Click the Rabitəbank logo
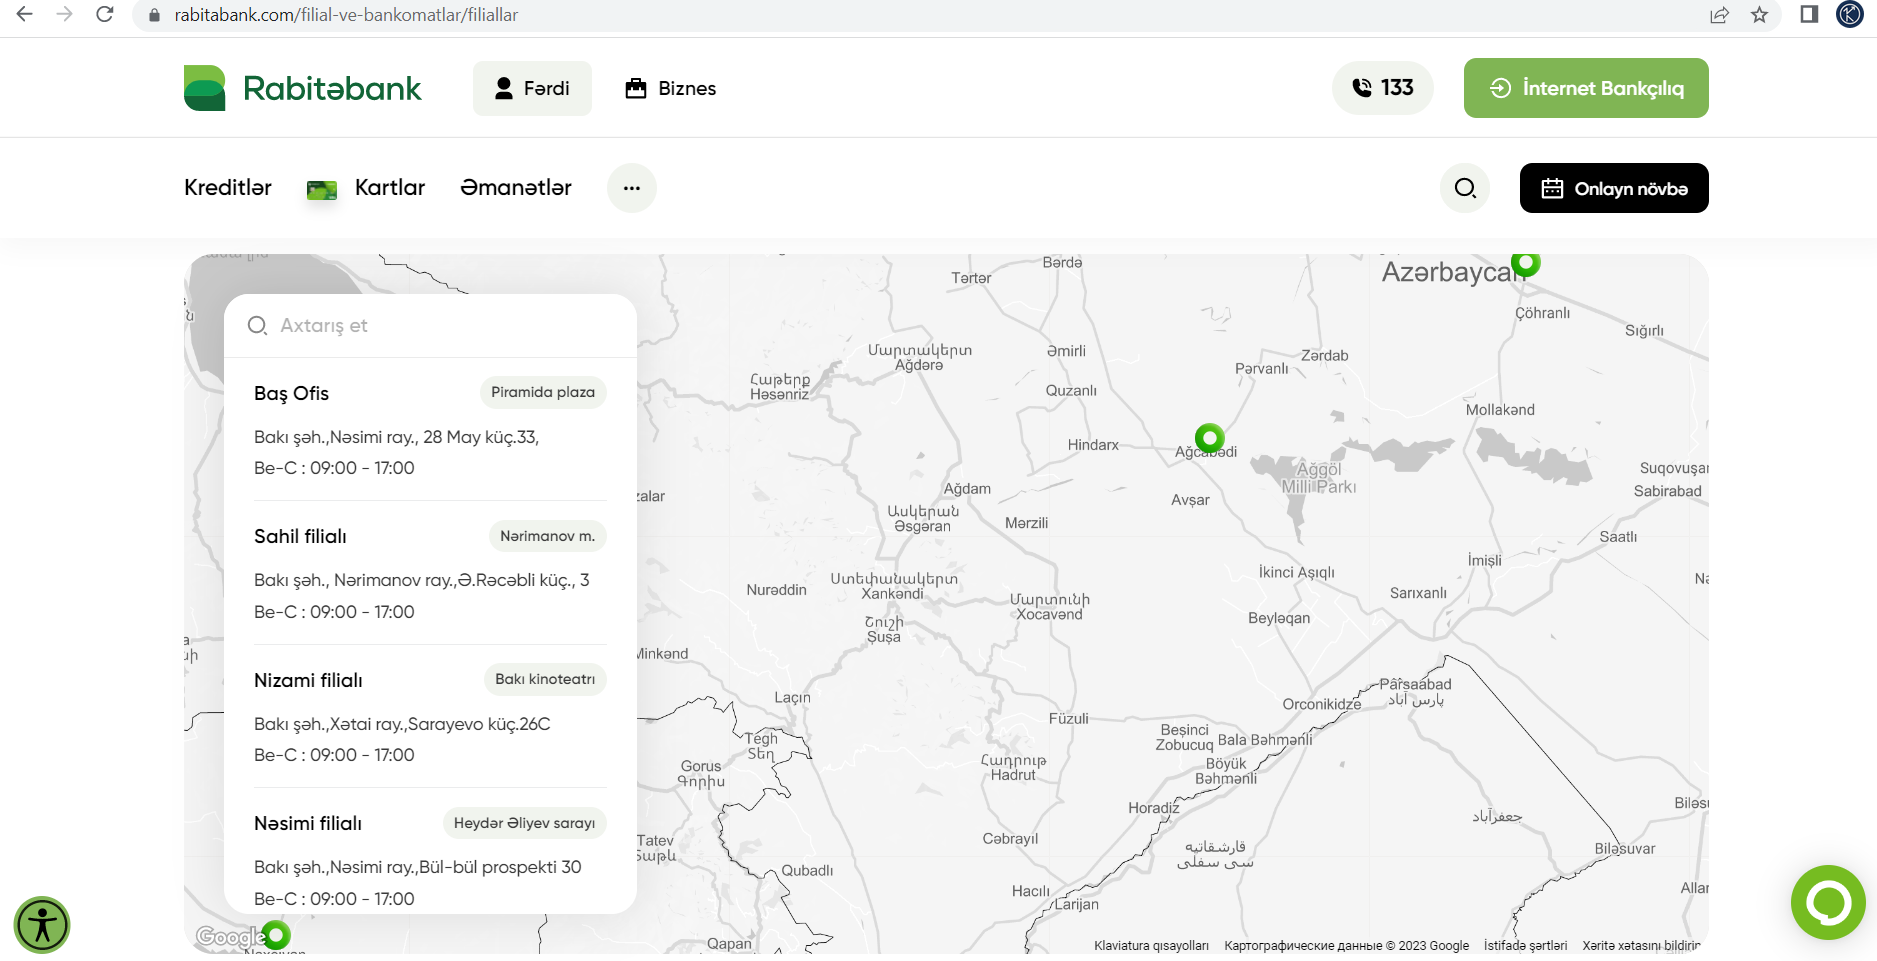Image resolution: width=1877 pixels, height=961 pixels. [x=303, y=88]
